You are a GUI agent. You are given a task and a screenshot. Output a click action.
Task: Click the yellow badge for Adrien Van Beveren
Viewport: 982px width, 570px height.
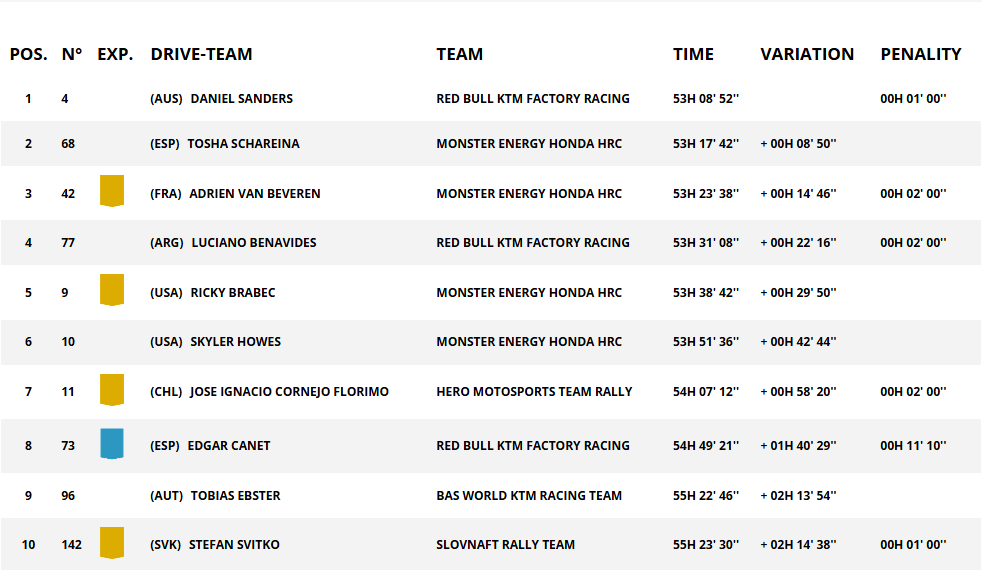click(112, 191)
